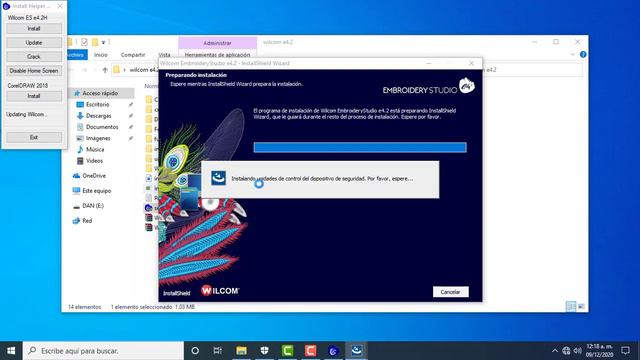Click the OneDrive cloud icon

pos(76,176)
